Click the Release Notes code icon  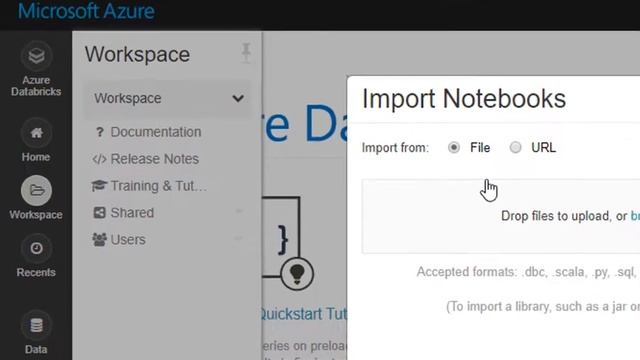(99, 159)
